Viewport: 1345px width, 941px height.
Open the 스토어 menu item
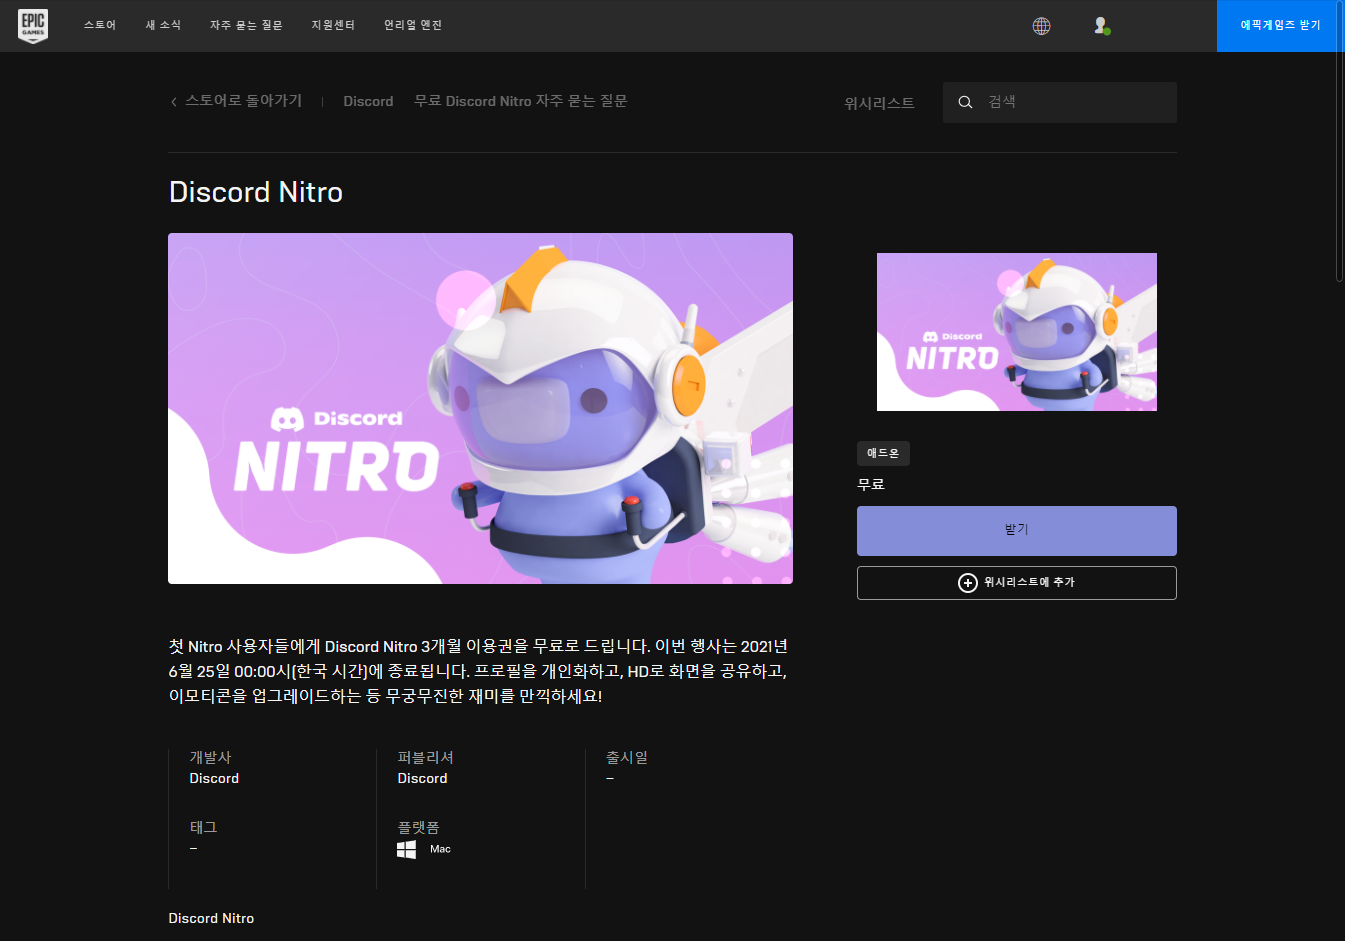pos(100,25)
